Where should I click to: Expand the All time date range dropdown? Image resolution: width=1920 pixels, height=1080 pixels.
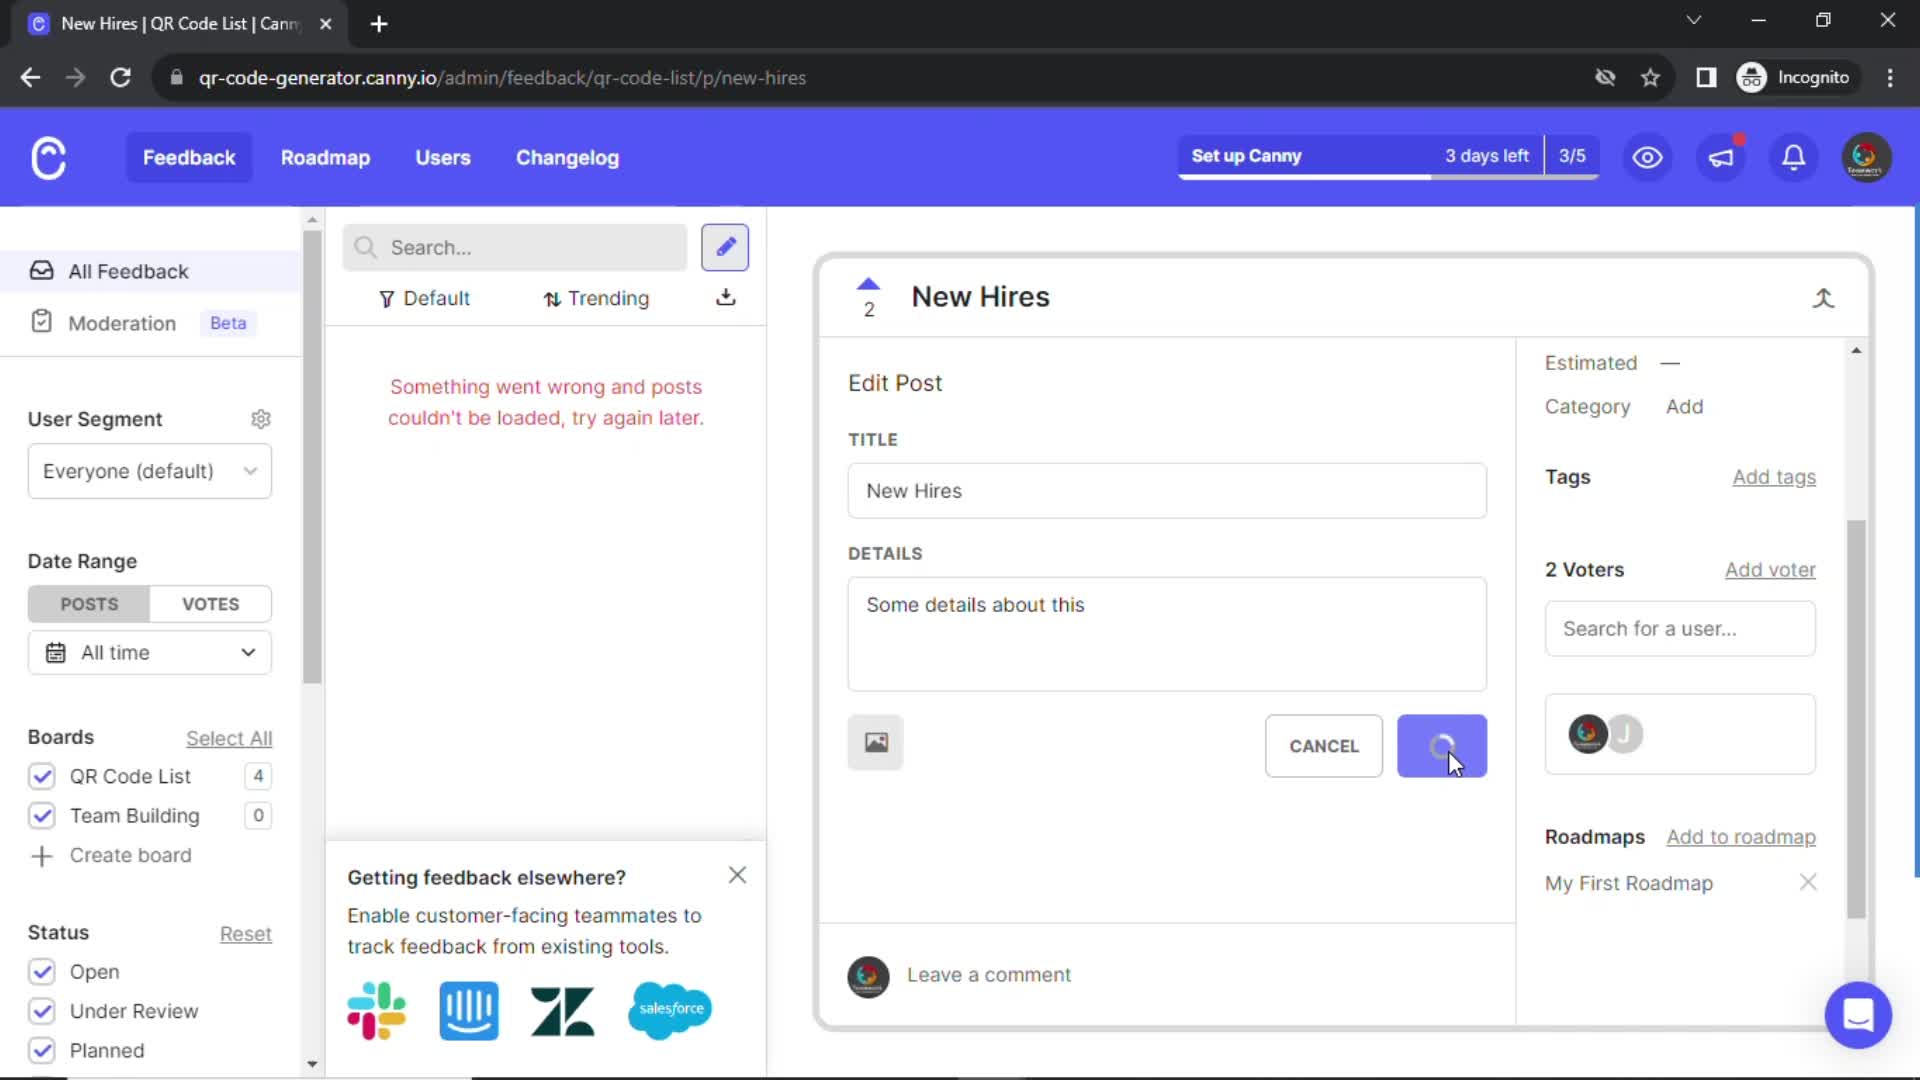pos(149,651)
